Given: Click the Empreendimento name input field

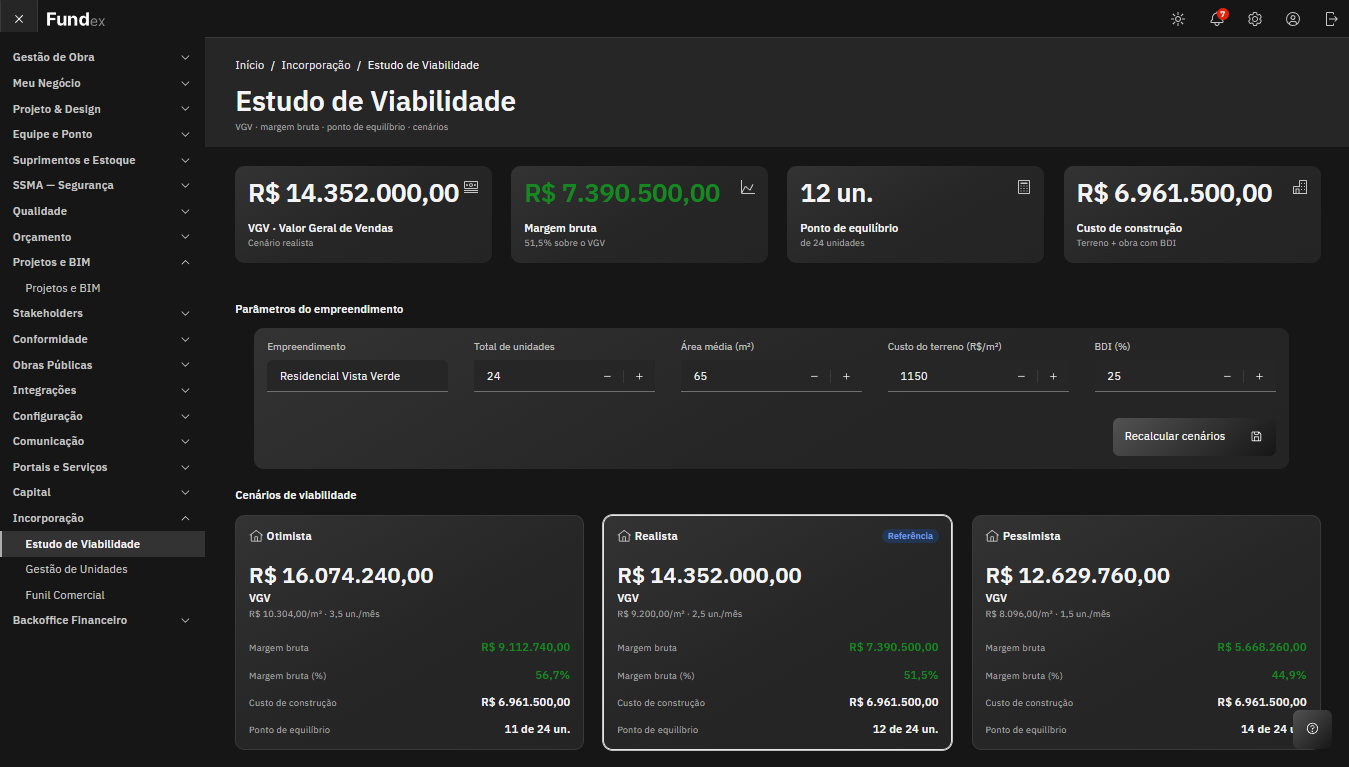Looking at the screenshot, I should click(x=357, y=376).
